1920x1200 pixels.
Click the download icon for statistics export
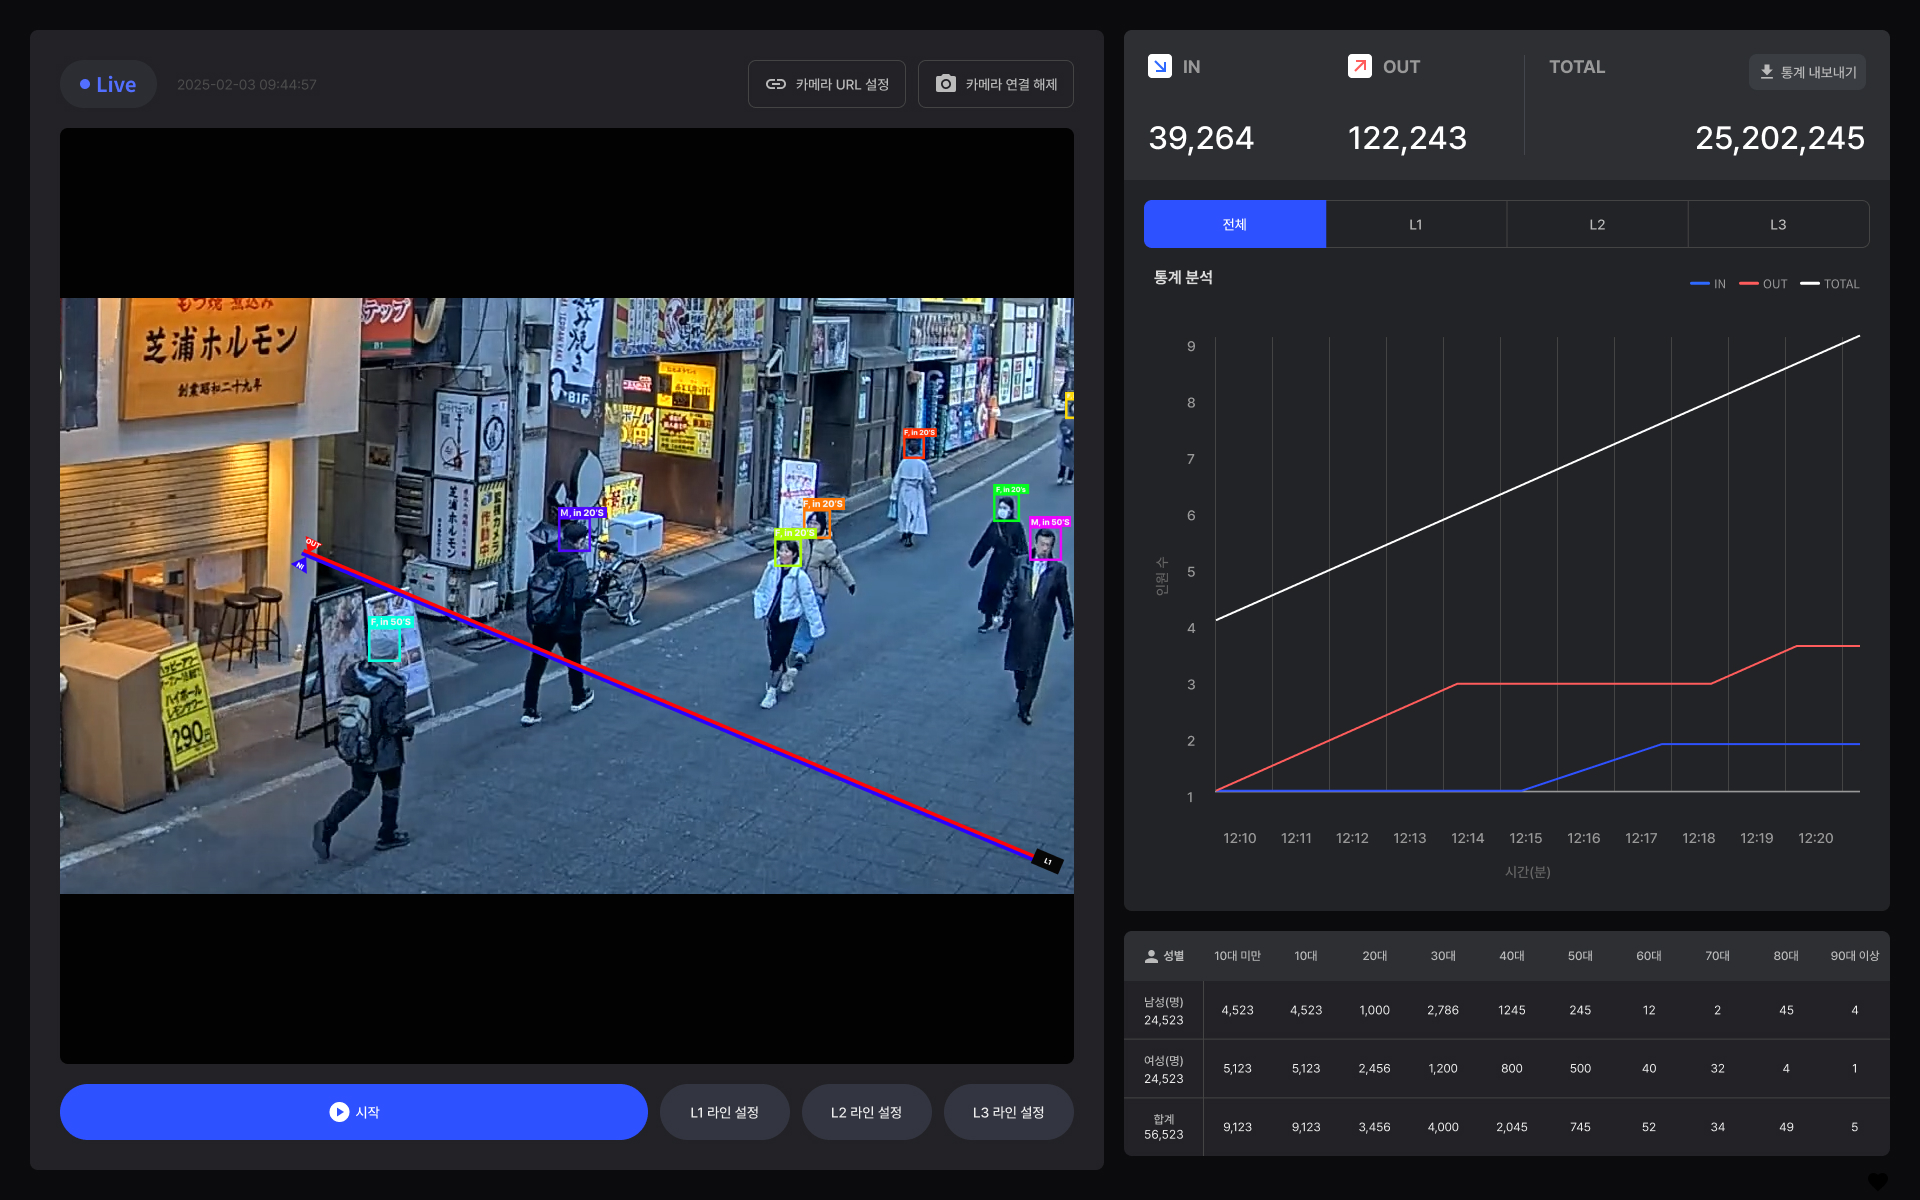(x=1767, y=72)
